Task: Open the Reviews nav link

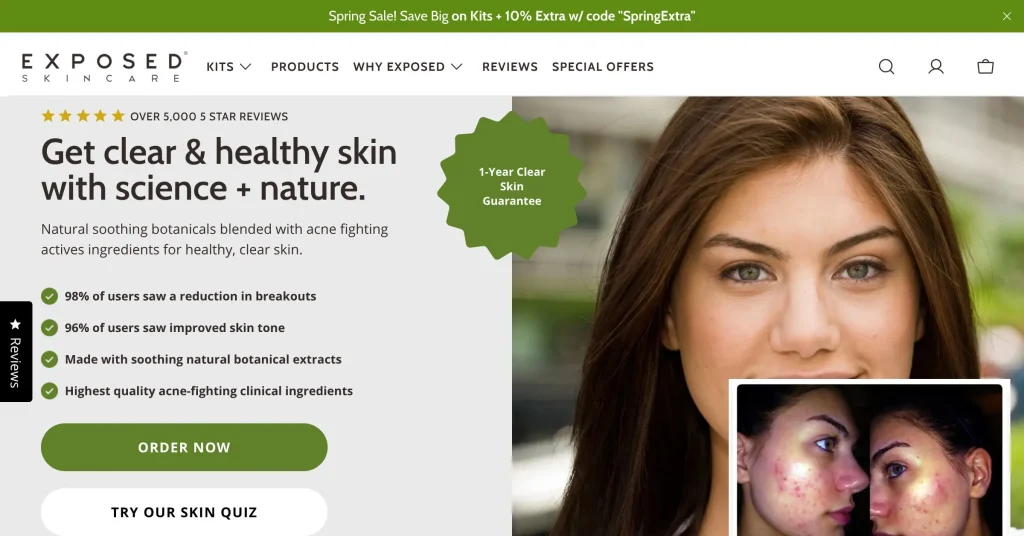Action: [510, 67]
